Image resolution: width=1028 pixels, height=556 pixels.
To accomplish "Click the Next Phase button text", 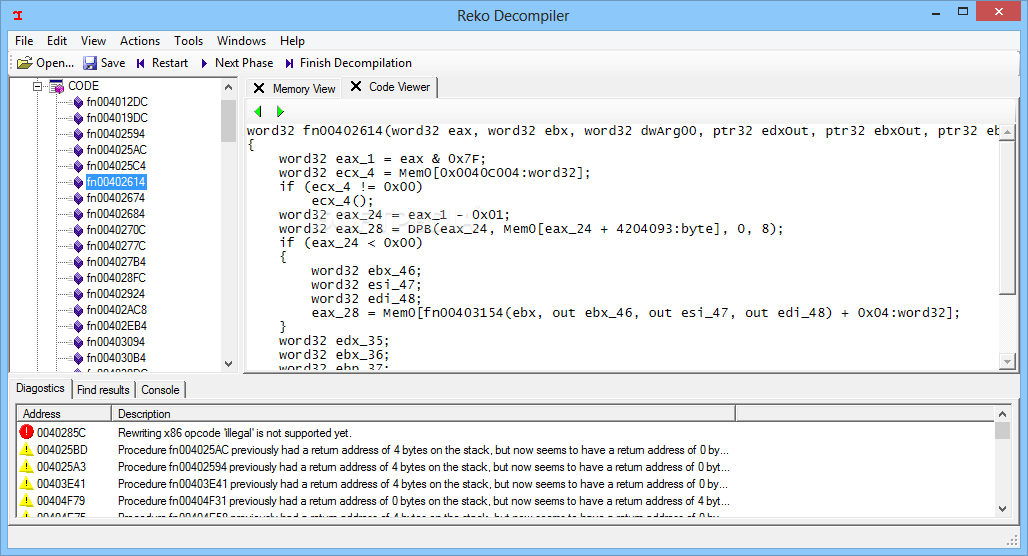I will tap(244, 63).
